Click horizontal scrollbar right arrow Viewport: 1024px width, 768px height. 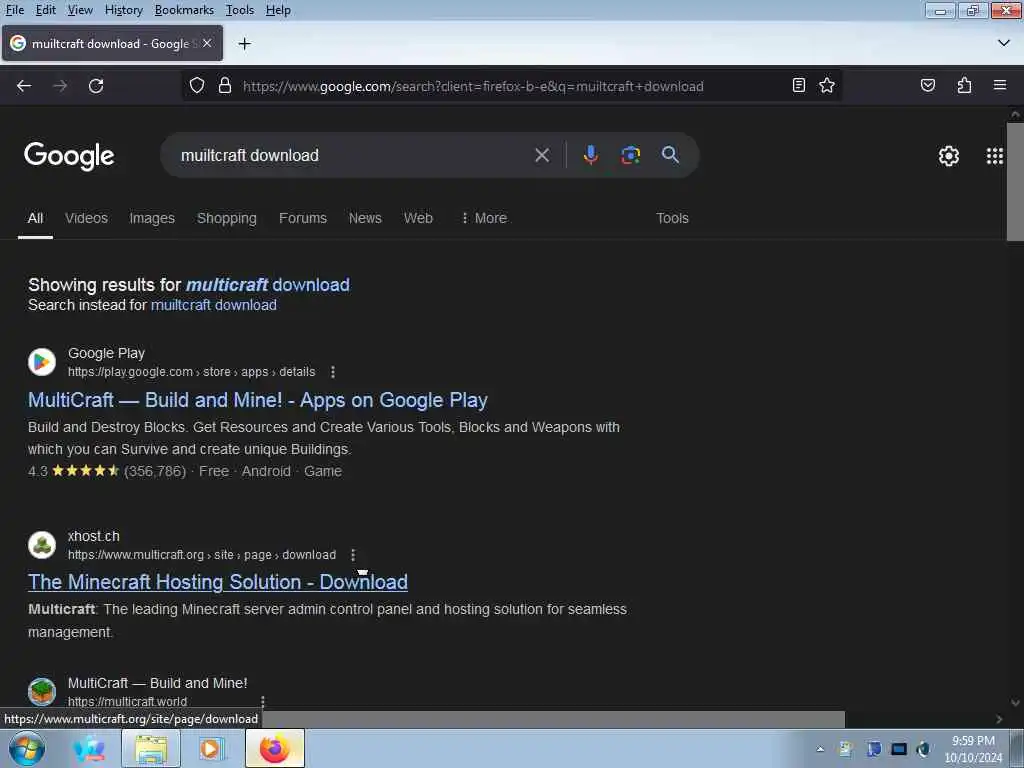[999, 719]
